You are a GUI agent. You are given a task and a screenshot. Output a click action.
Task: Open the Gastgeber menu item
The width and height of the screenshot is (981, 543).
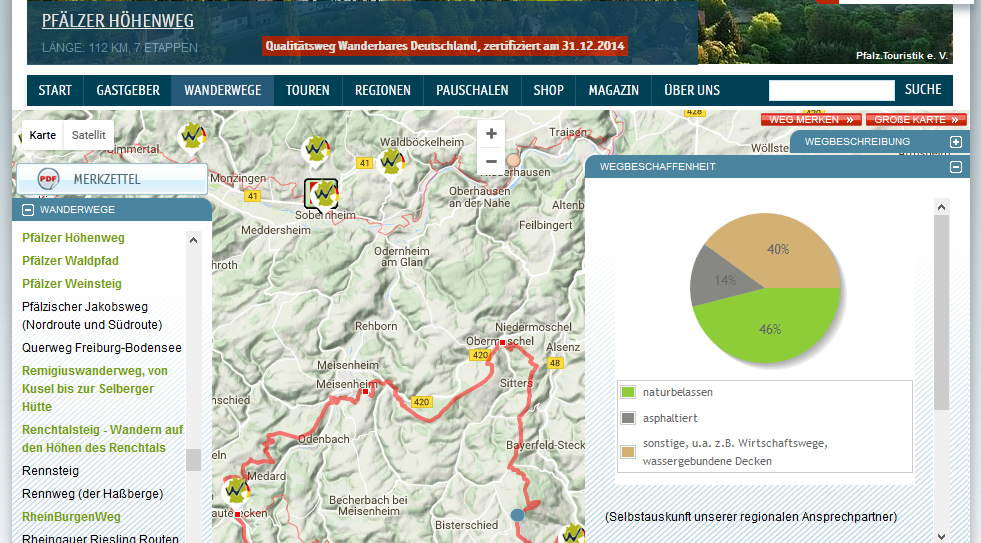[128, 90]
